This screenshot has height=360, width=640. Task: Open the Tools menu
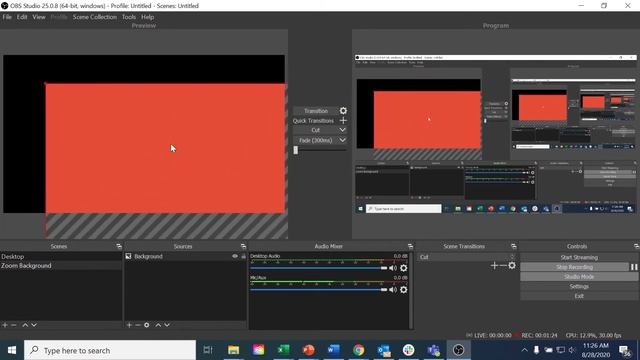pyautogui.click(x=129, y=17)
